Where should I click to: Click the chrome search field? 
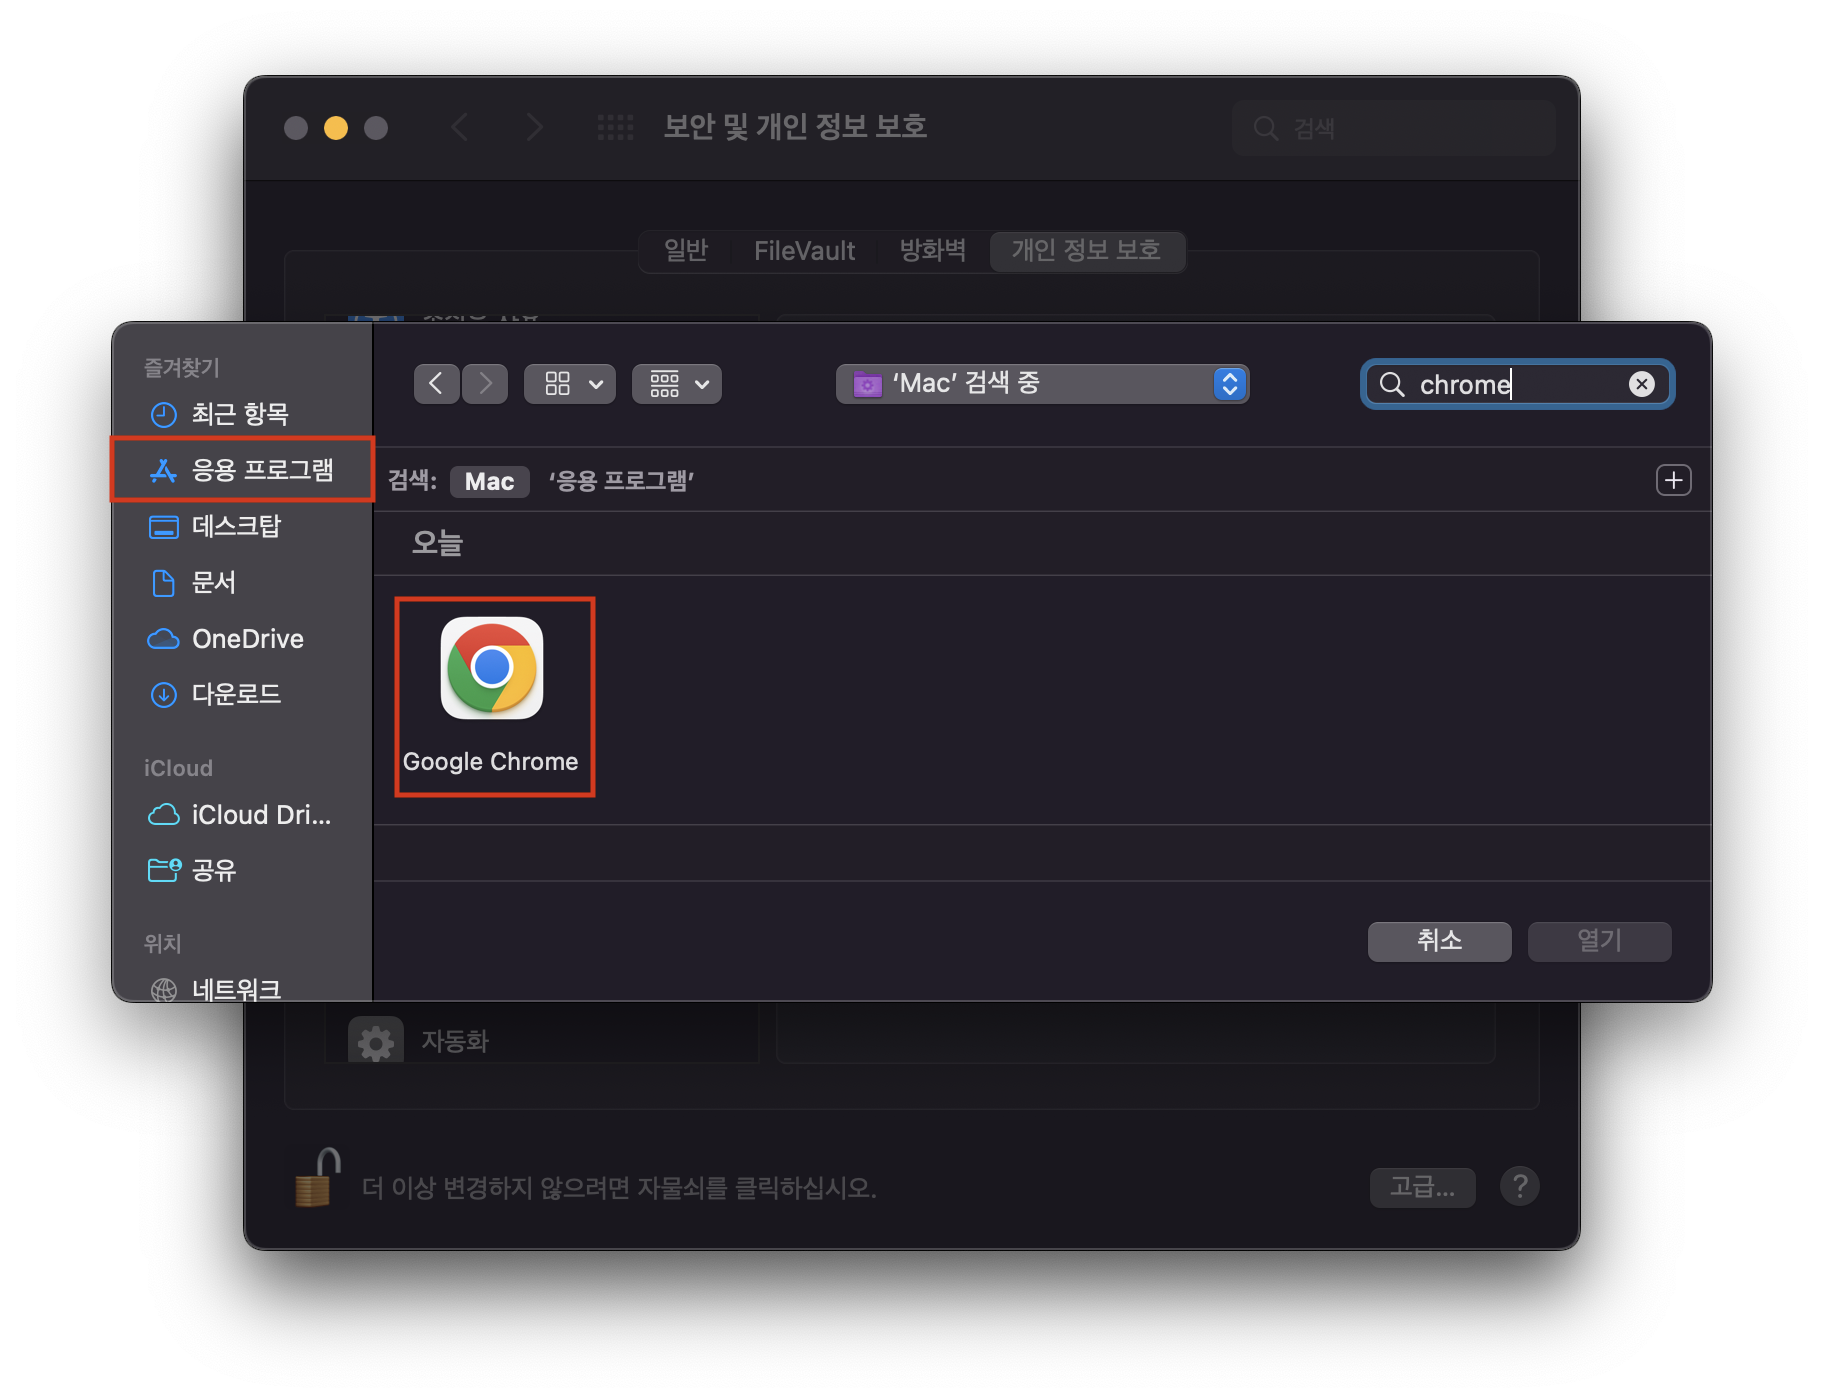coord(1517,384)
